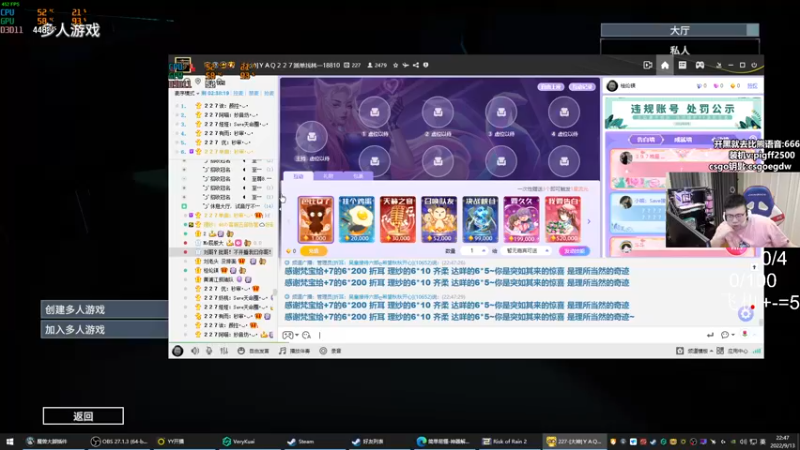
Task: Click first pill button at top-right of stage
Action: point(550,87)
